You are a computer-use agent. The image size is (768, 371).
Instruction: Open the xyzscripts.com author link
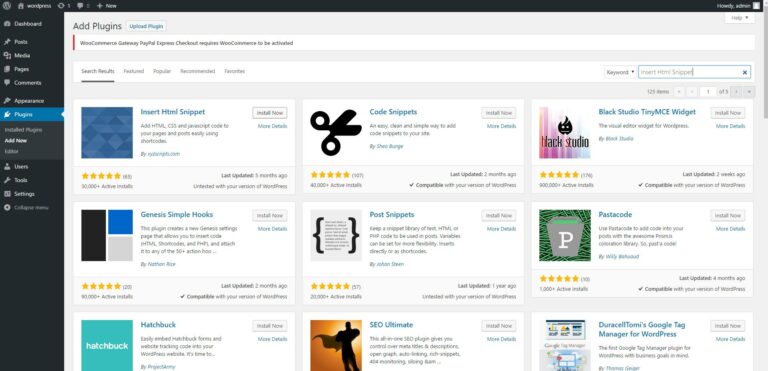tap(163, 154)
